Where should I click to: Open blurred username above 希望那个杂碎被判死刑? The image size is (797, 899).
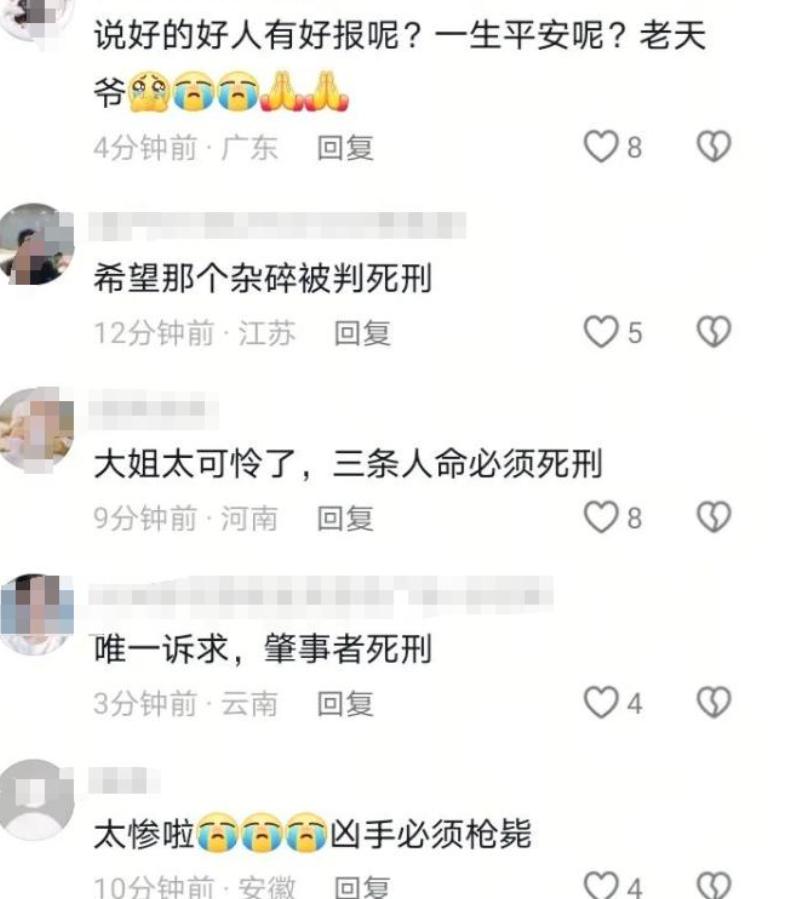click(278, 225)
